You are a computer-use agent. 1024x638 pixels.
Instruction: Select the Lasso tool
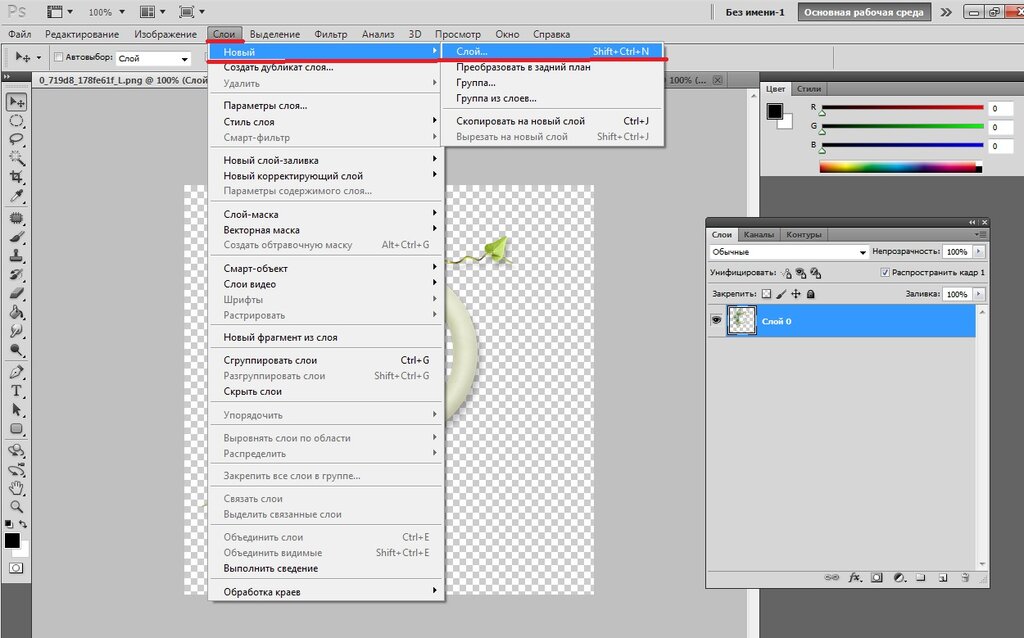point(16,139)
